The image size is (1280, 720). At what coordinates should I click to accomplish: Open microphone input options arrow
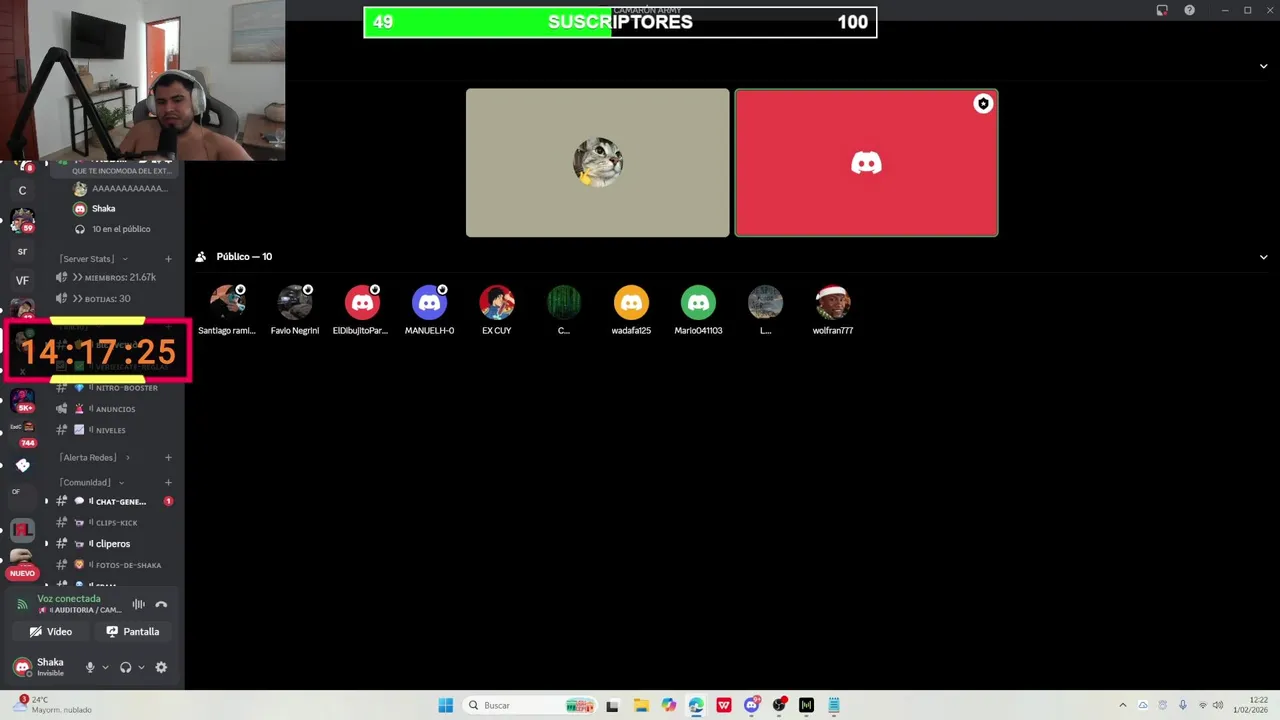click(105, 667)
